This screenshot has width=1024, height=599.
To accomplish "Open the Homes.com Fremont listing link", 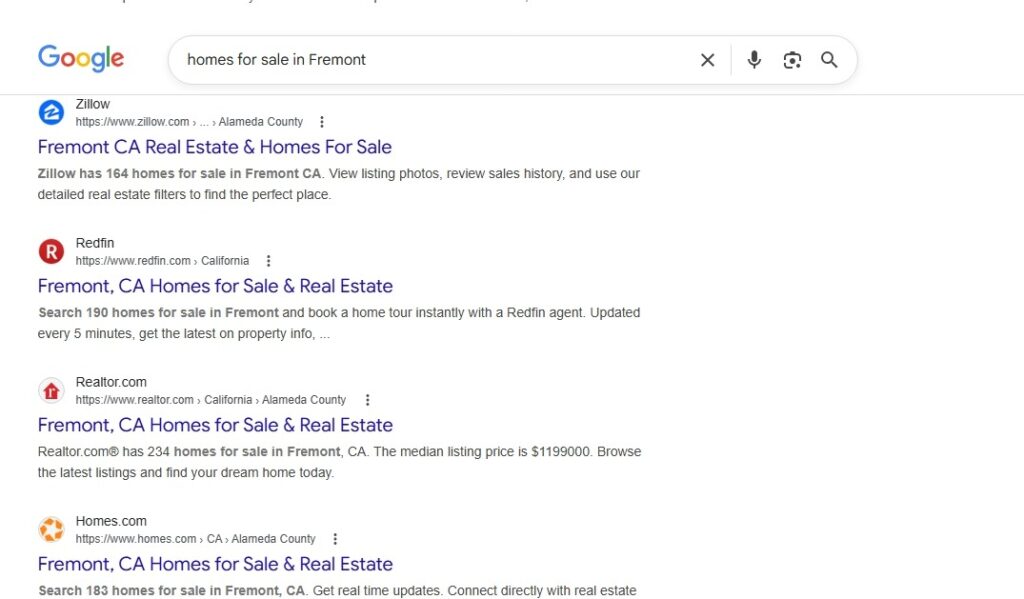I will pos(214,564).
